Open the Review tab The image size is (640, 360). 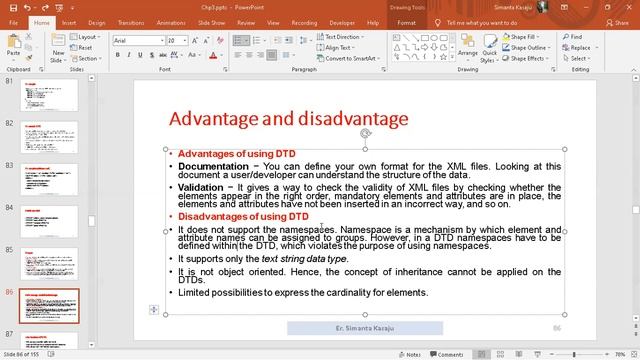246,23
